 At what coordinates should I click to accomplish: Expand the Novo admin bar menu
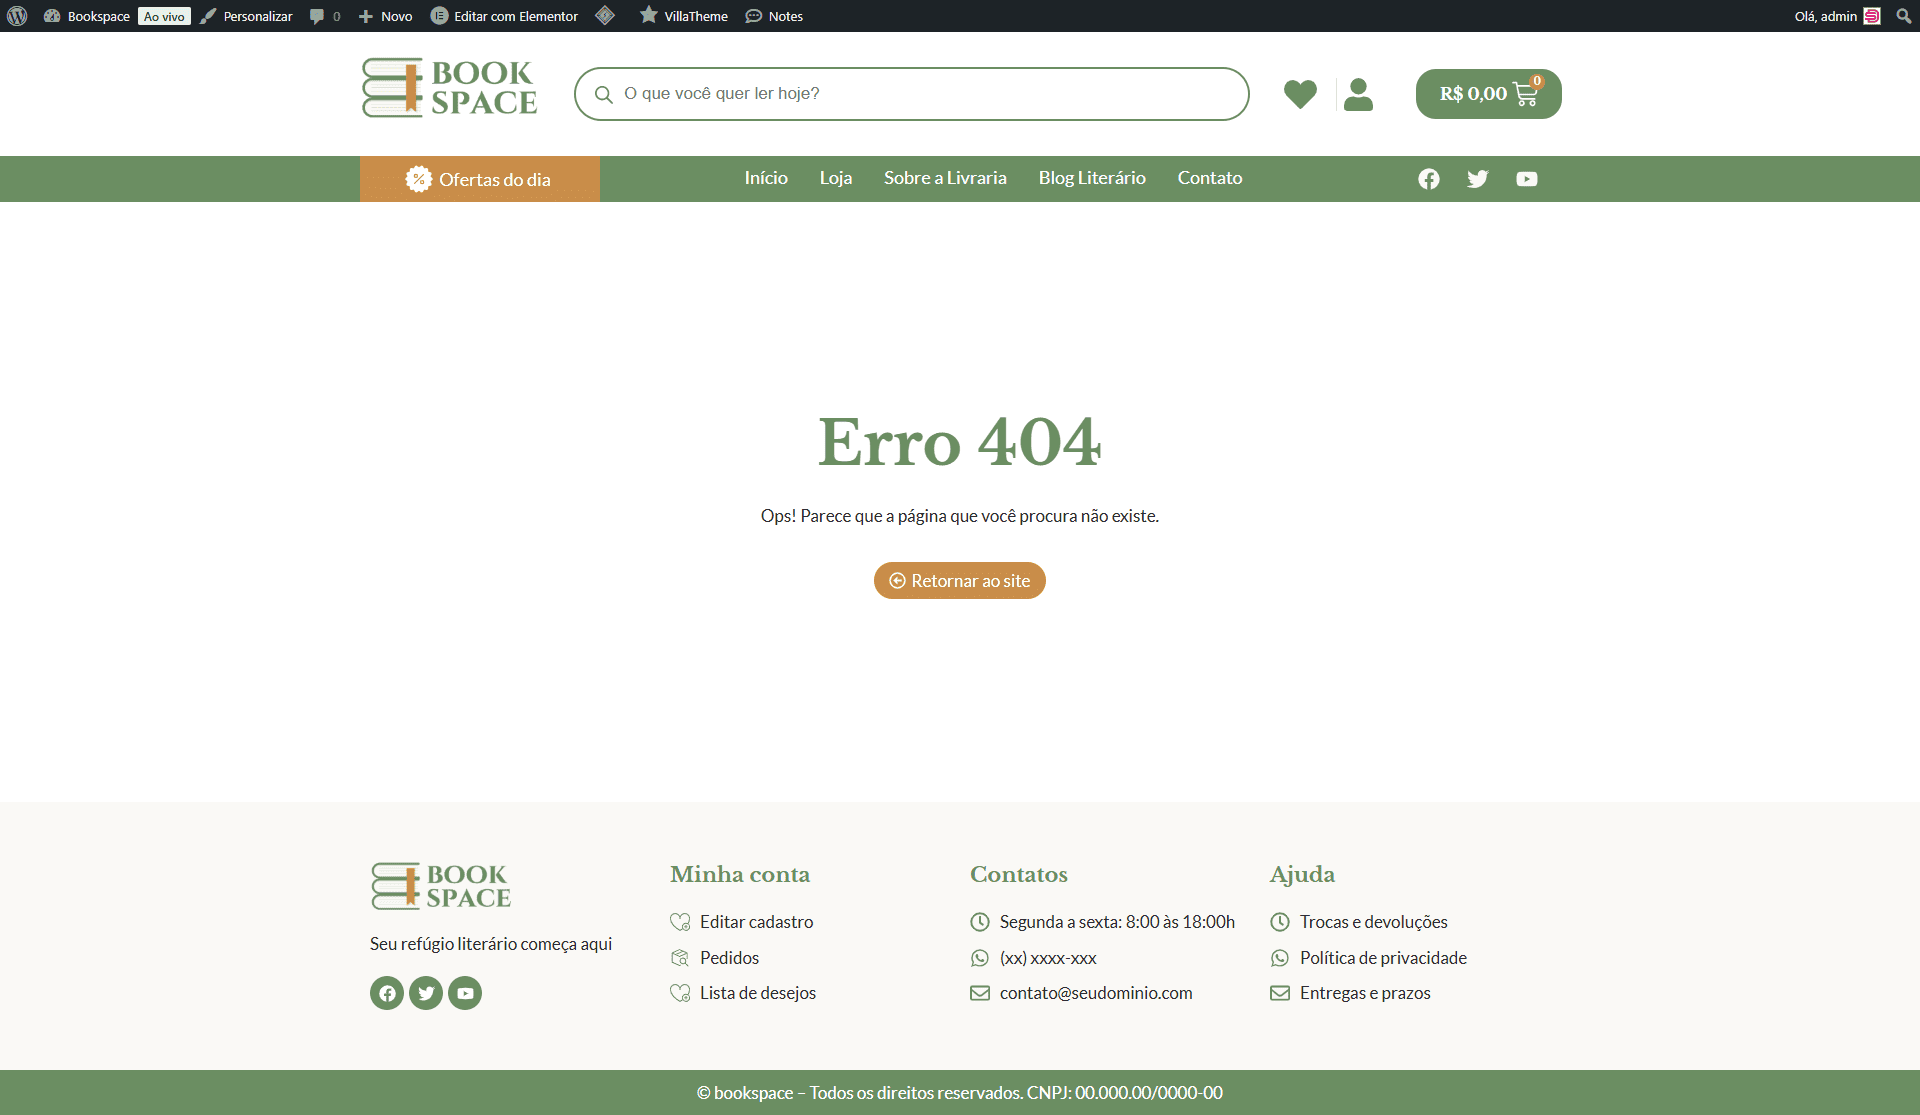386,16
